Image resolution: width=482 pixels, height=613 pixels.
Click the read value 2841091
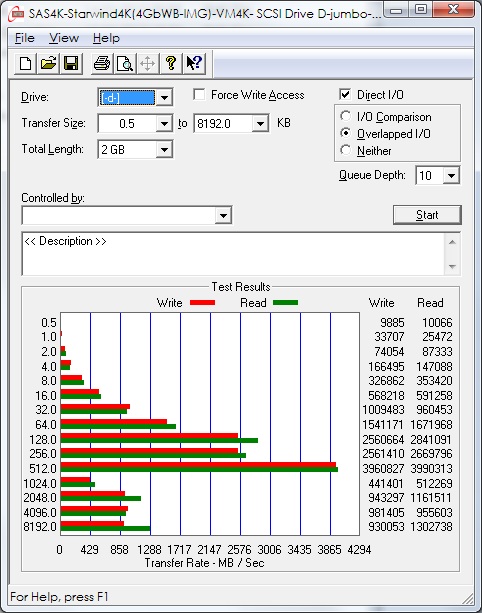(432, 439)
